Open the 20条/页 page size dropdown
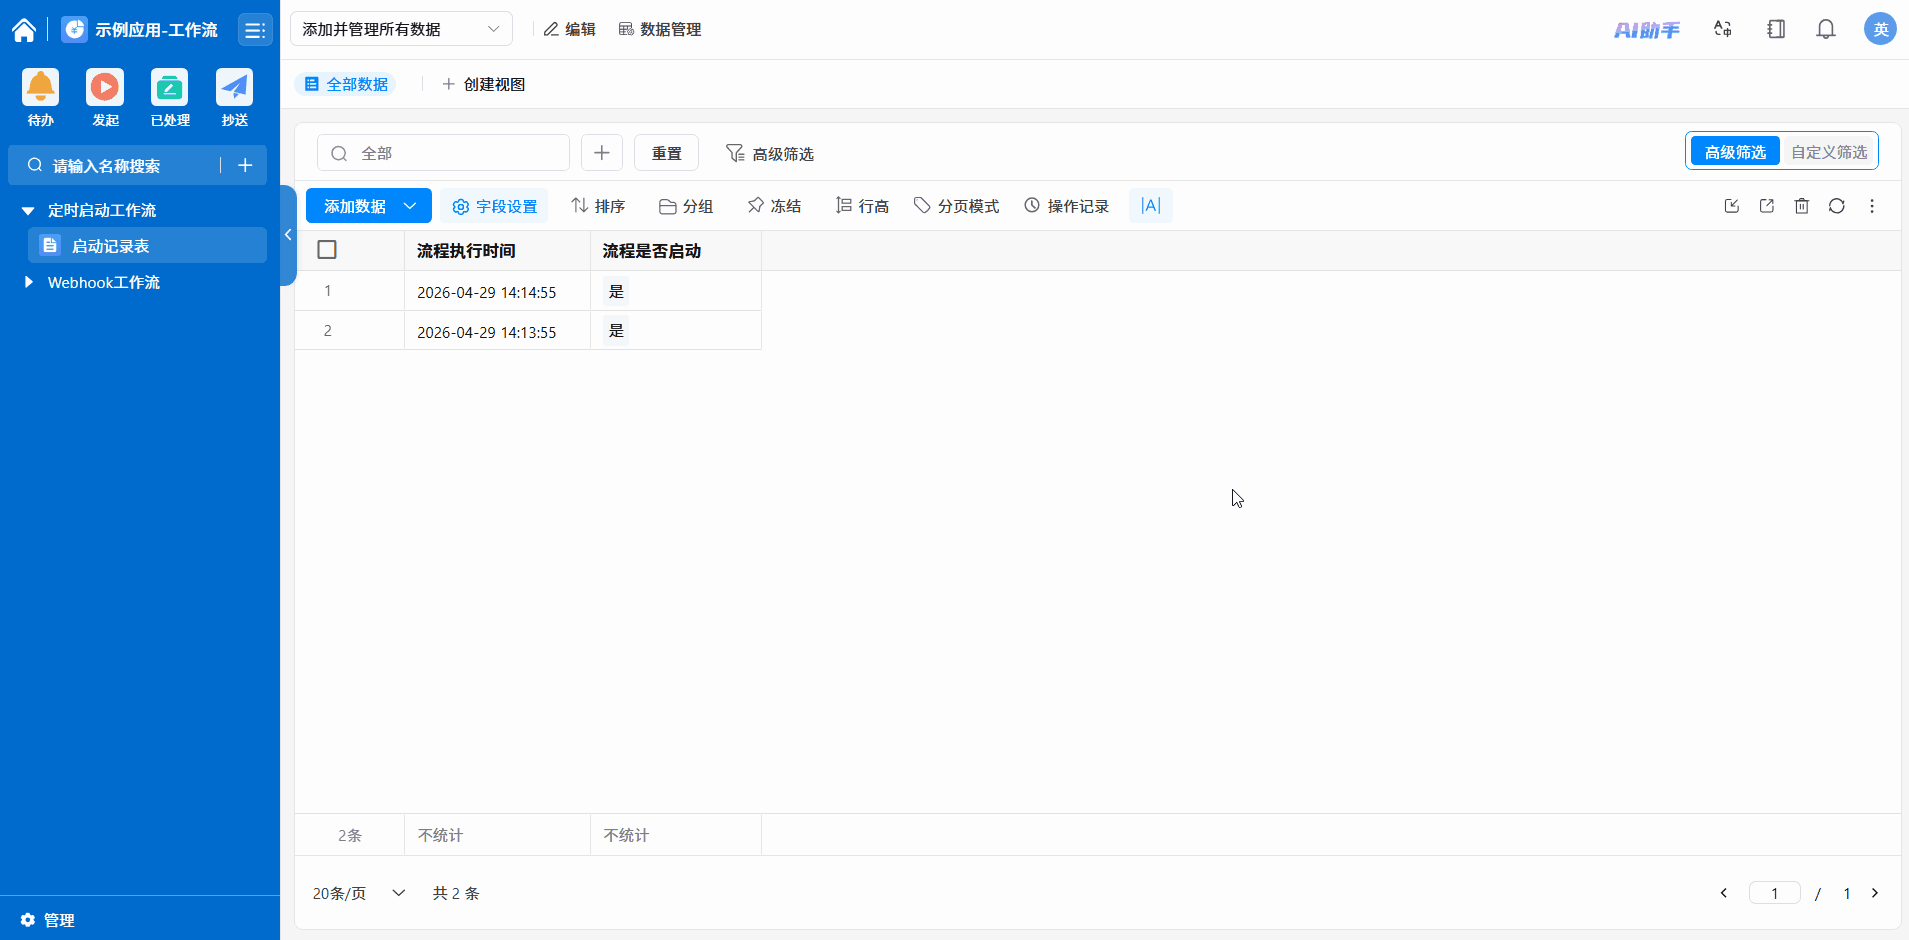This screenshot has height=940, width=1909. pos(359,893)
